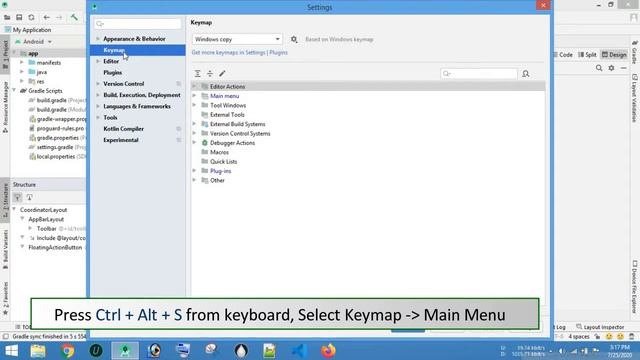640x360 pixels.
Task: Open the Build Variants side tab
Action: (5, 249)
